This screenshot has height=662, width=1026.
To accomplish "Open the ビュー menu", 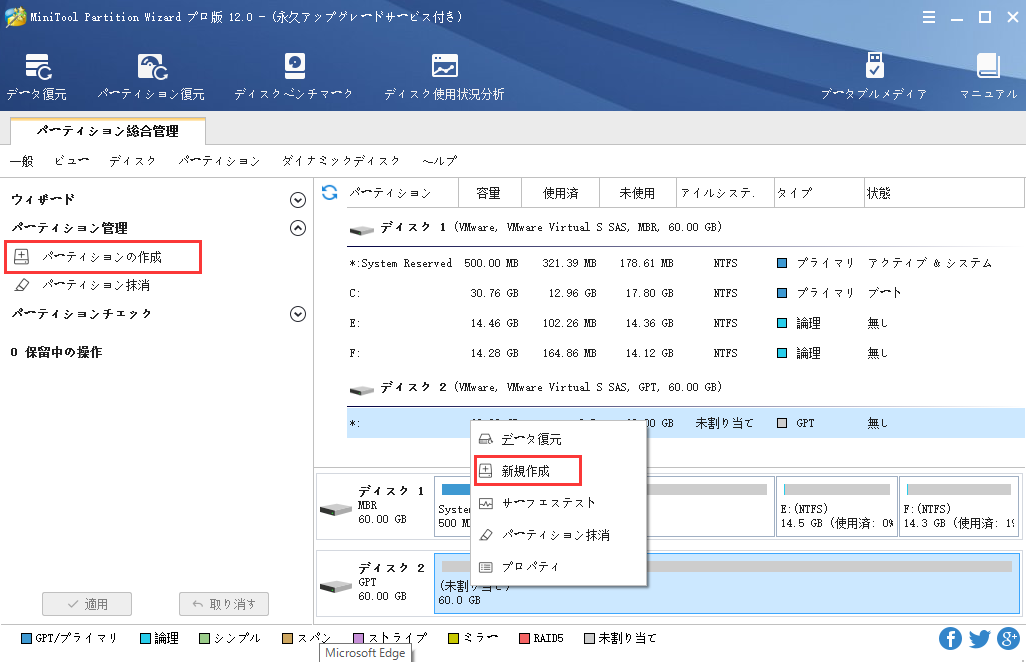I will (x=72, y=161).
